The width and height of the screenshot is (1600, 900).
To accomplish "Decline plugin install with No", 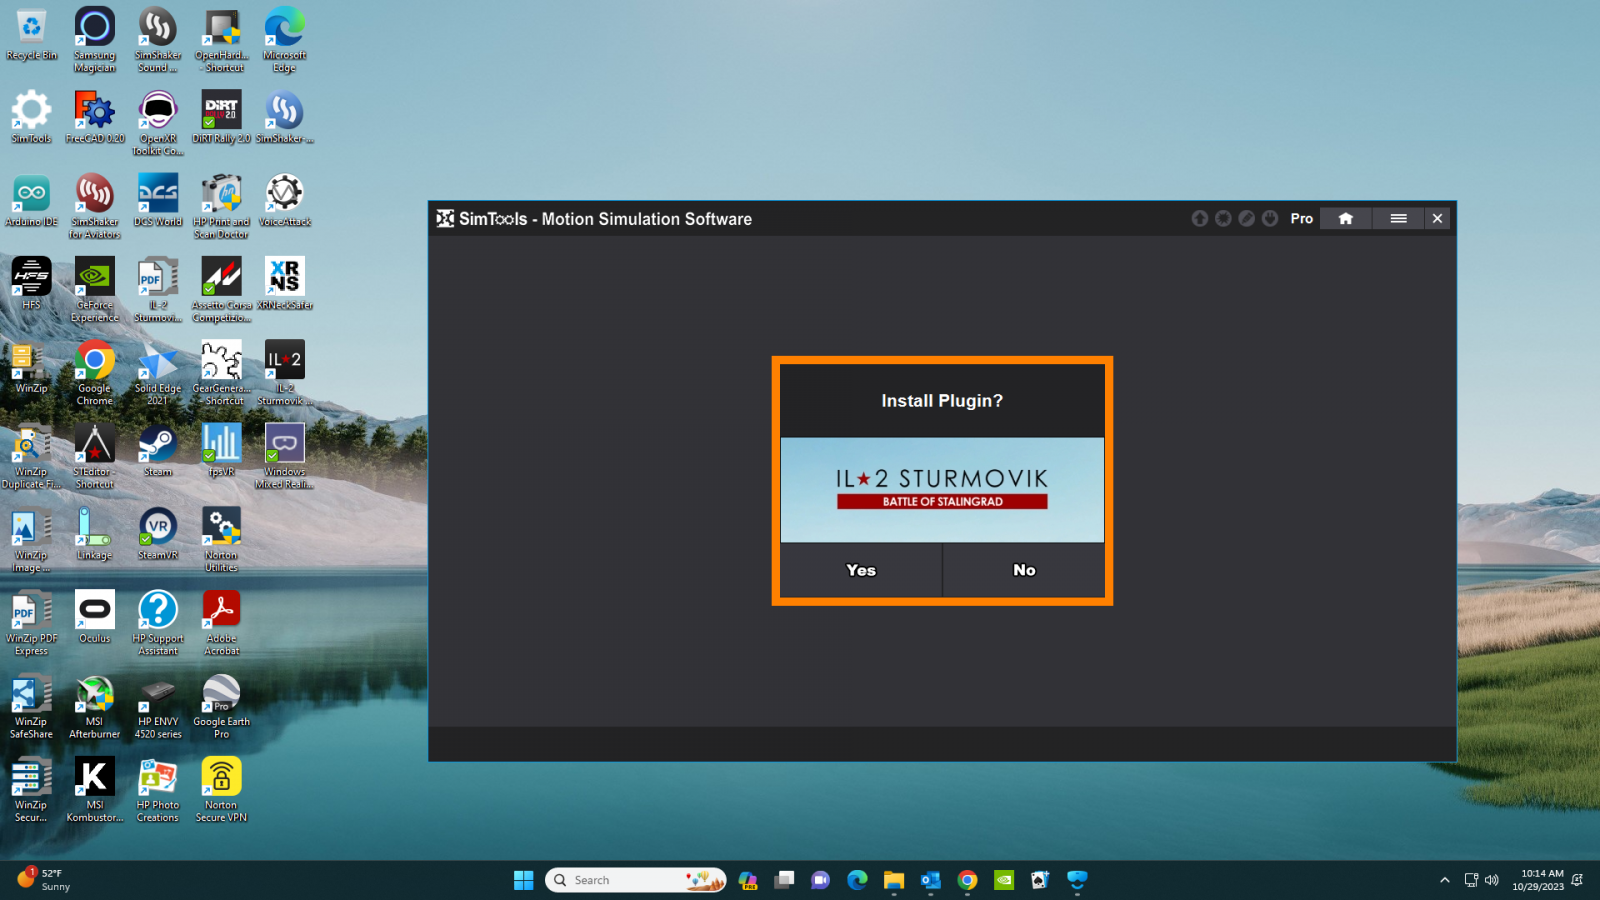I will pyautogui.click(x=1024, y=570).
